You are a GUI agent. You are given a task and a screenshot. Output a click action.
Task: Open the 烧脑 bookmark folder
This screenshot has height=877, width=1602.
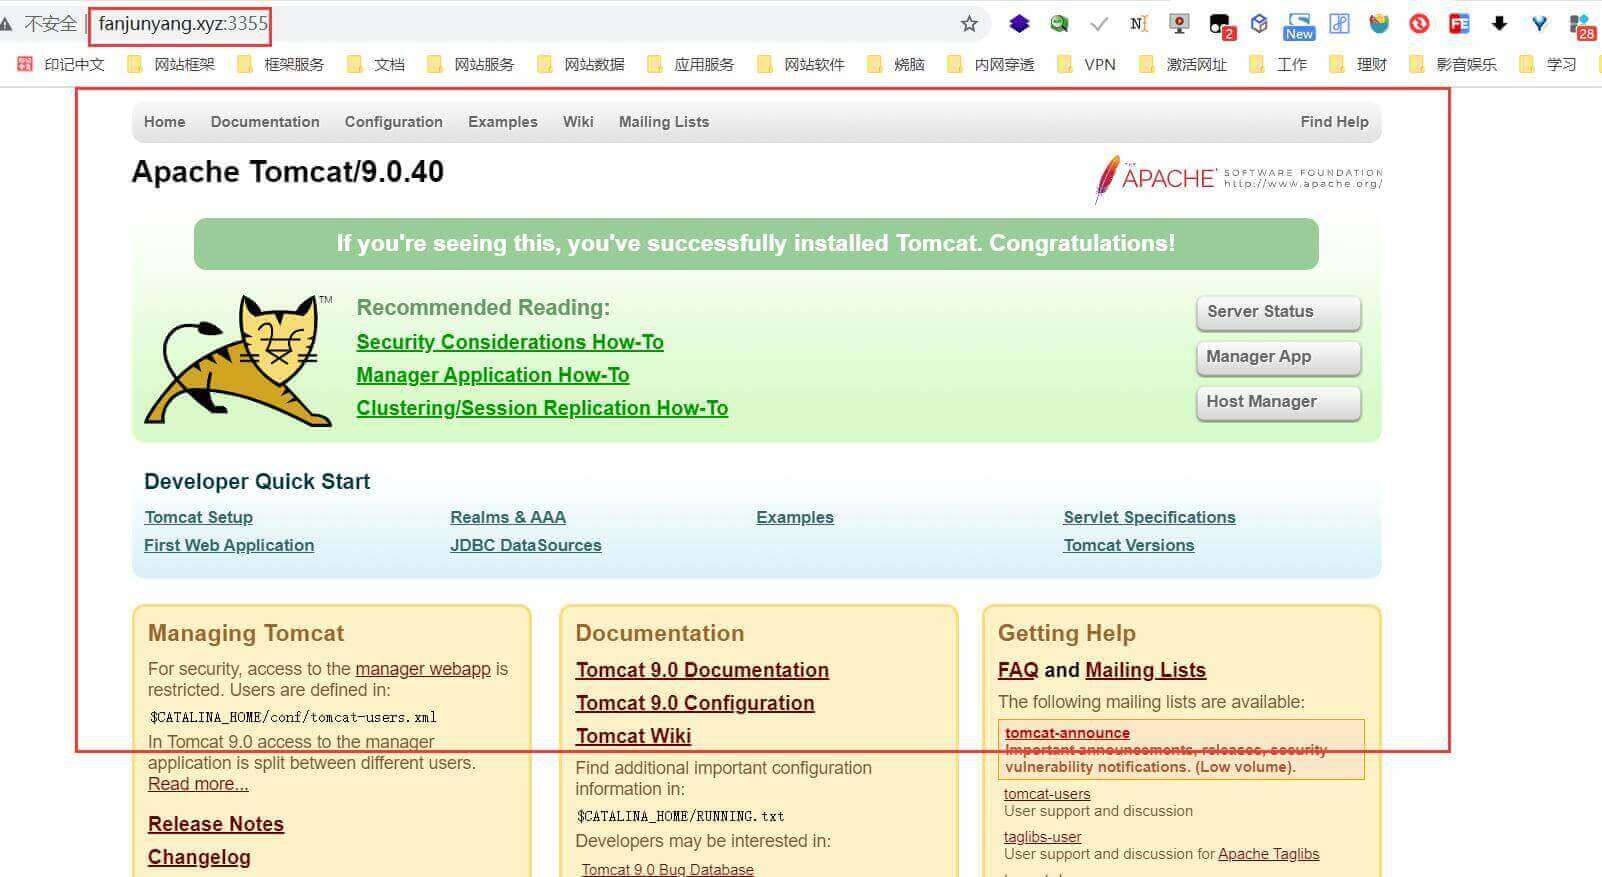[896, 64]
